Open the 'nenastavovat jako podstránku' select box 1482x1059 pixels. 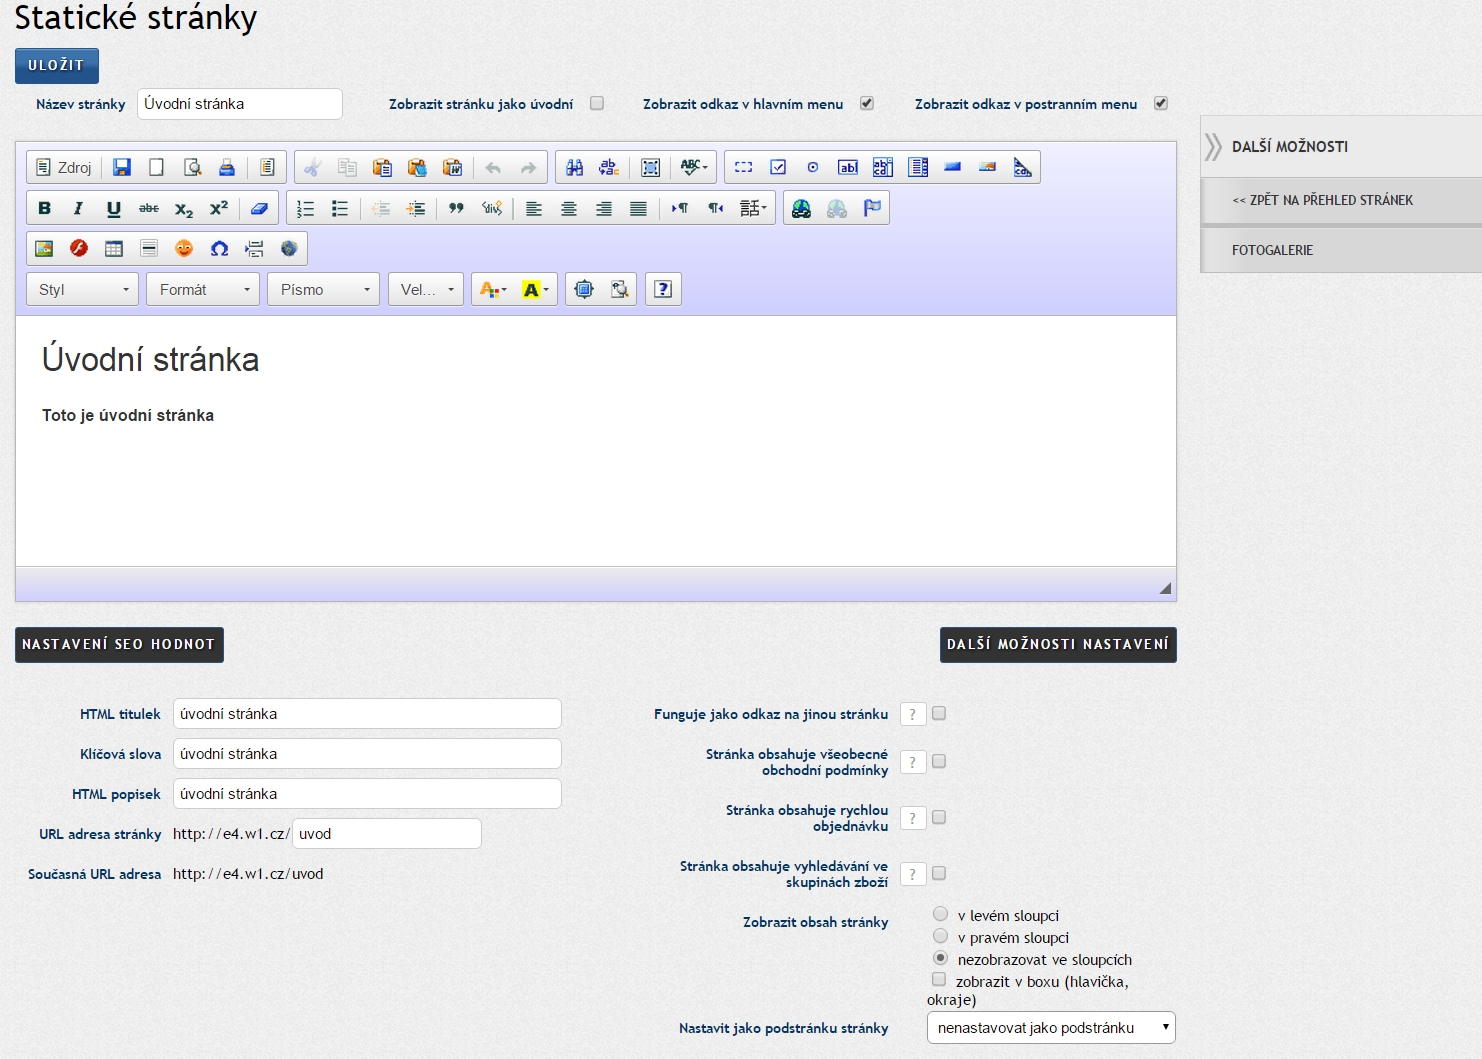[x=1051, y=1027]
